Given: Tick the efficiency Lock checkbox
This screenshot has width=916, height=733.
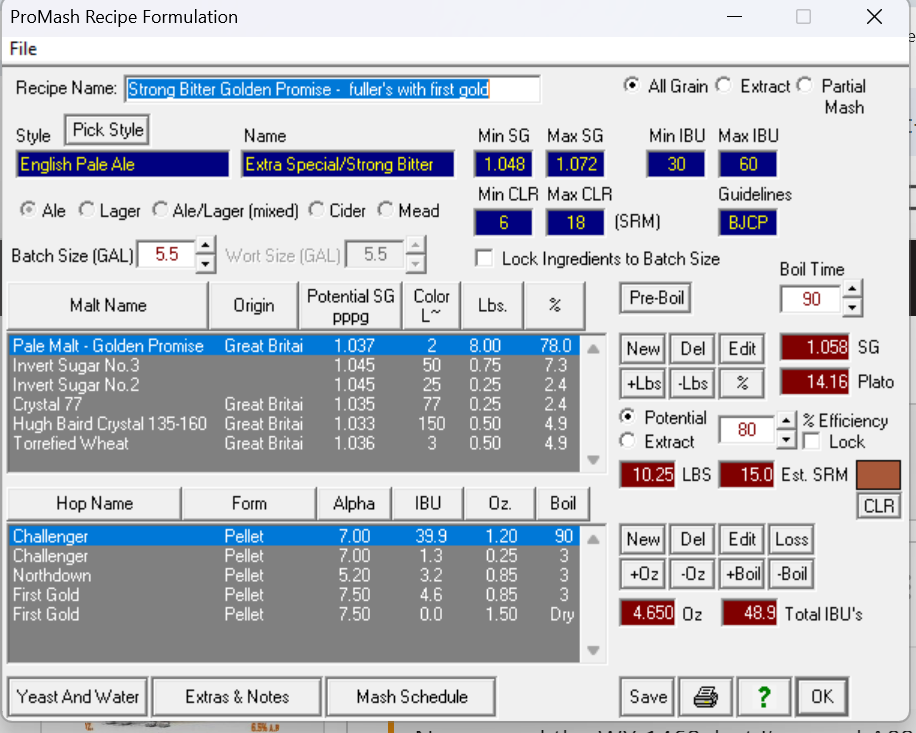Looking at the screenshot, I should pyautogui.click(x=811, y=441).
